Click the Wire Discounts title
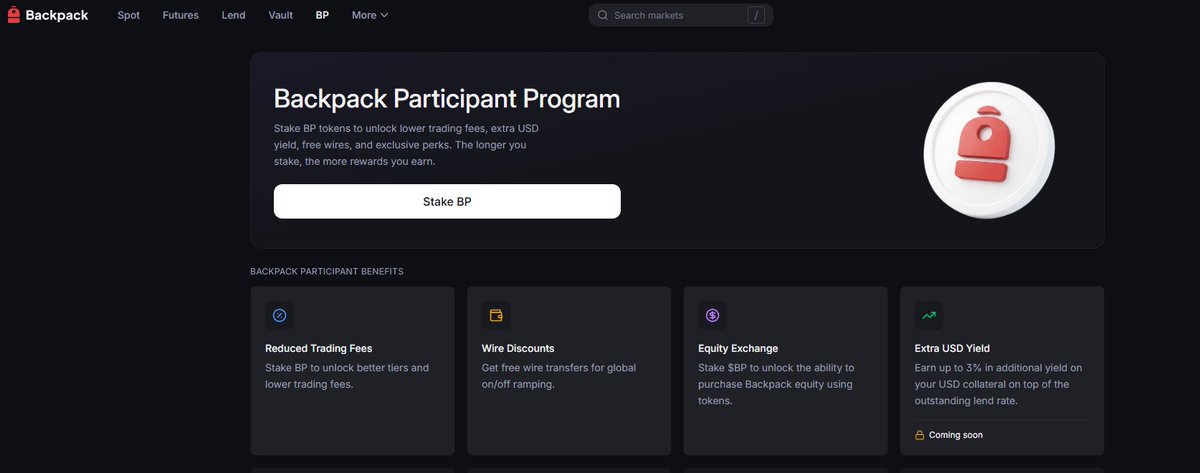Screen dimensions: 1200x473 coord(518,348)
